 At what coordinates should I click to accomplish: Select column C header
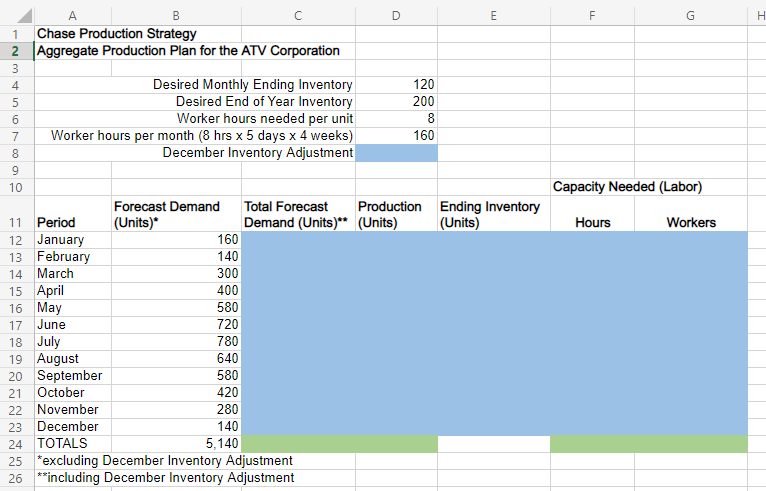(298, 16)
